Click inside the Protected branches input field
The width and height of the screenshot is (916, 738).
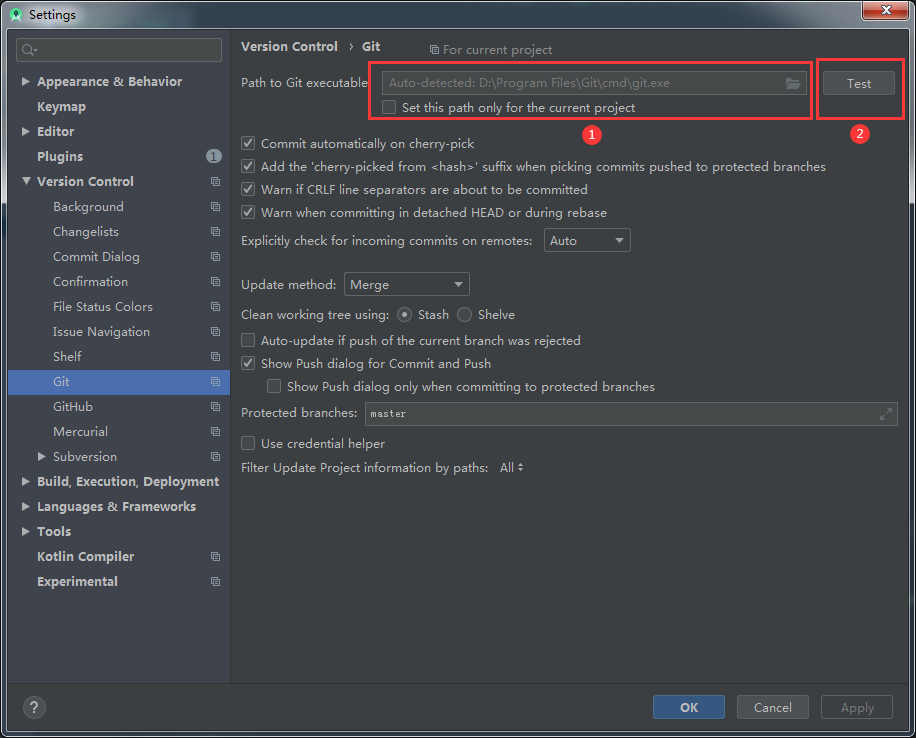600,414
